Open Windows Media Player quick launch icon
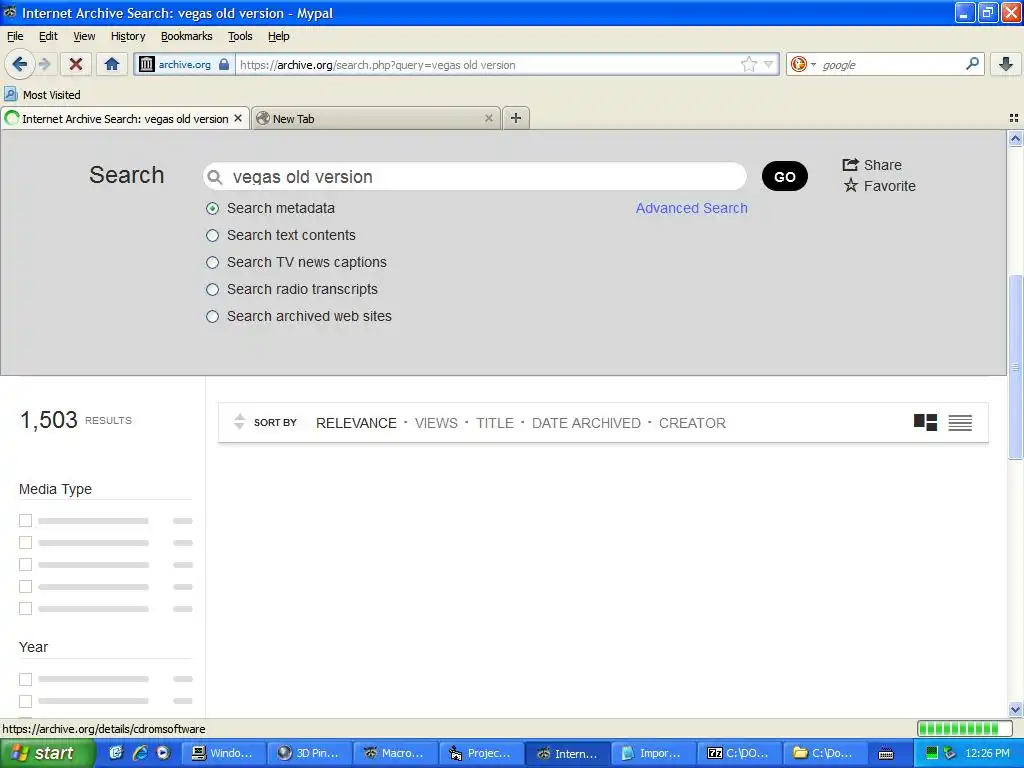1024x768 pixels. 163,753
